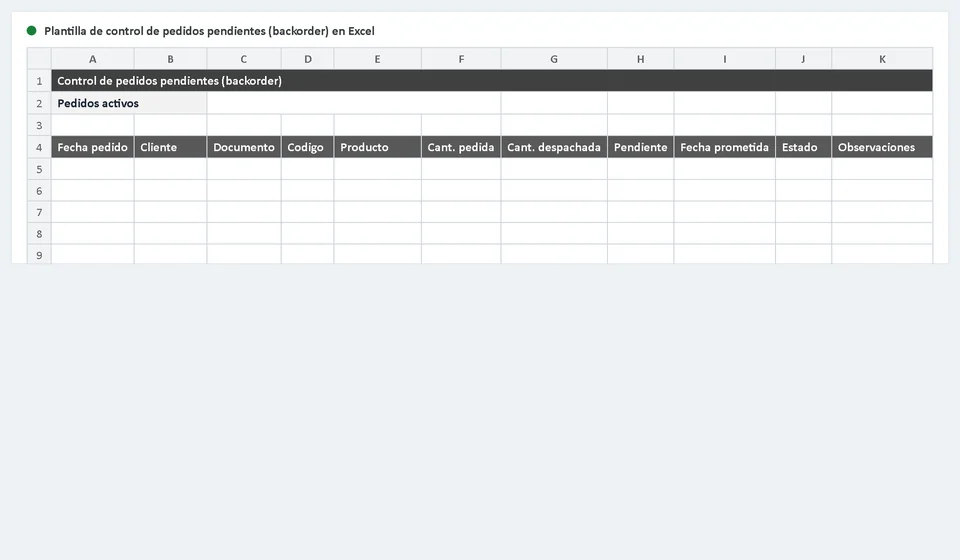Select row 4 header
Screen dimensions: 960x560
coord(39,147)
